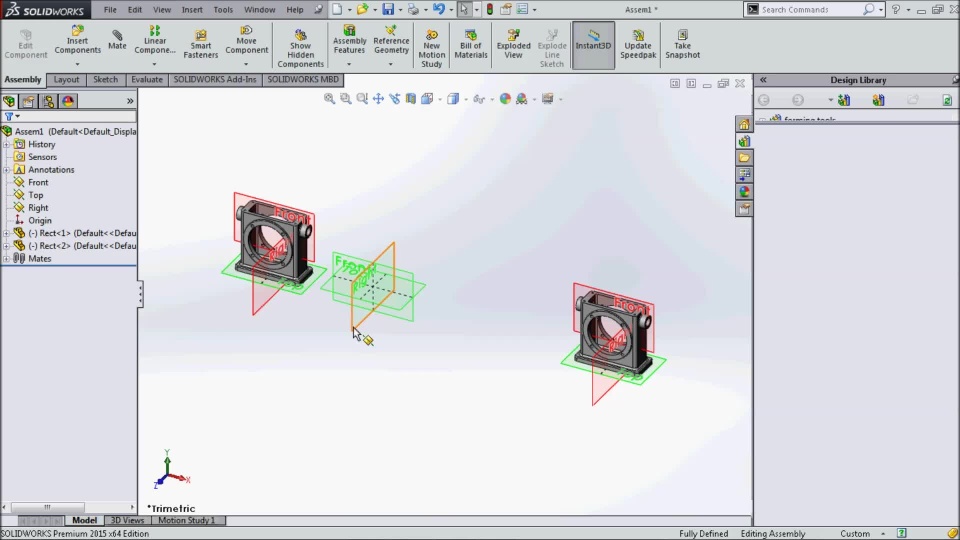Click the Reference Geometry tool

pyautogui.click(x=391, y=40)
